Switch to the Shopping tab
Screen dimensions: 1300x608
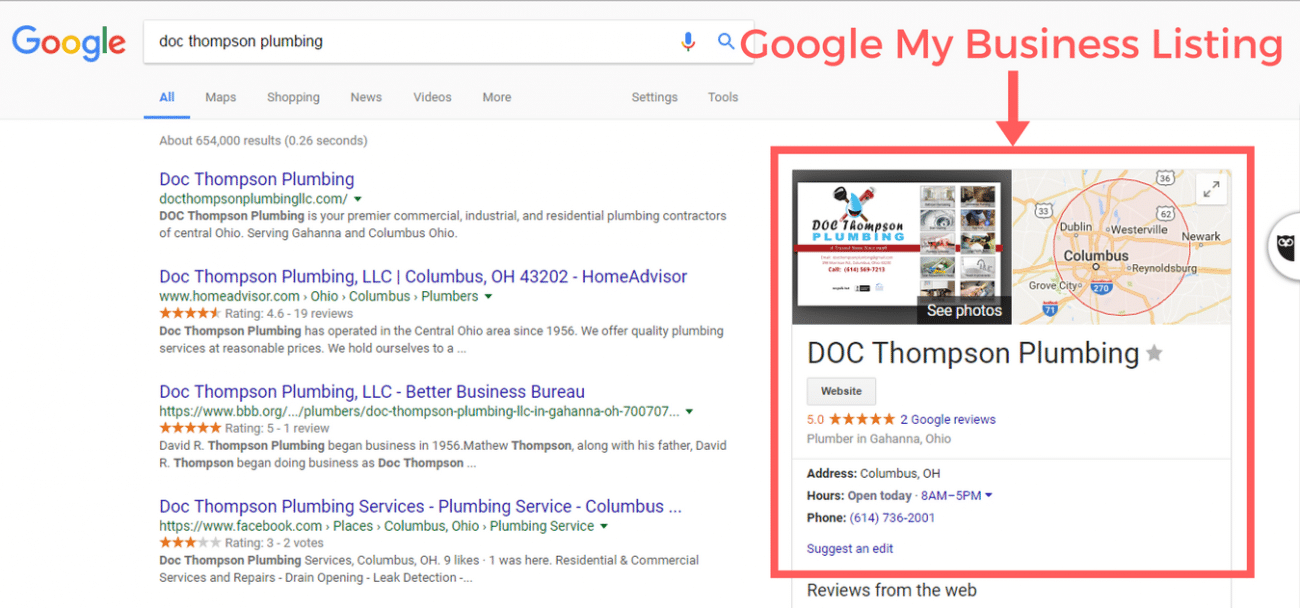[293, 97]
